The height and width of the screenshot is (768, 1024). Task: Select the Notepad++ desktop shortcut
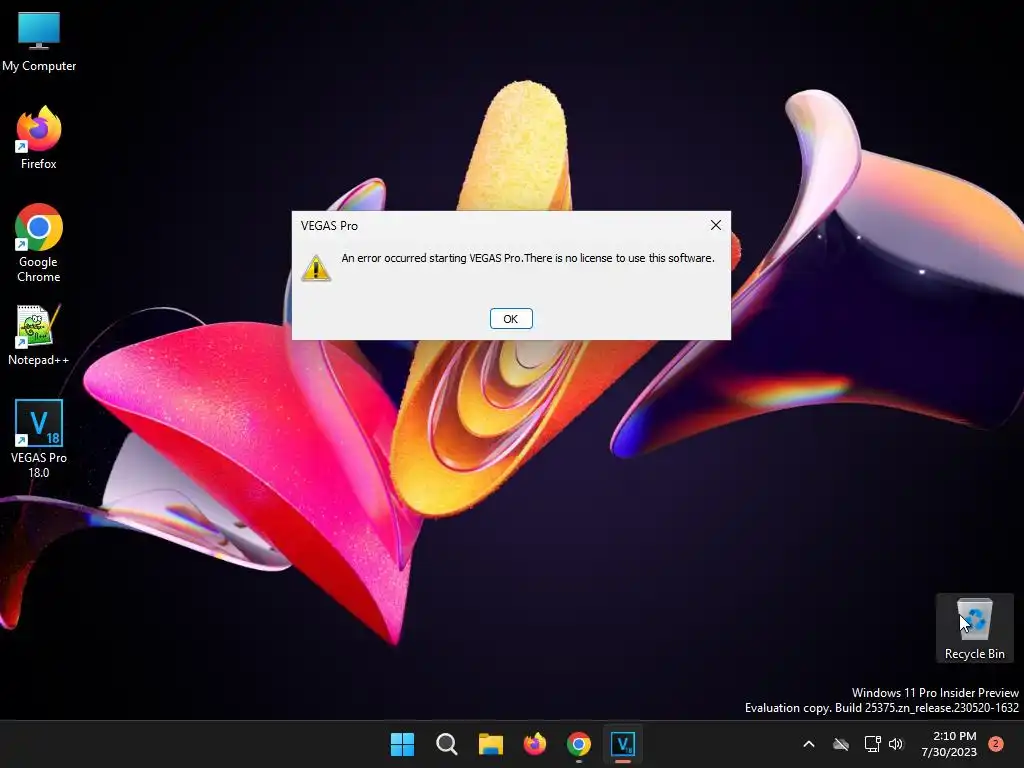[x=39, y=335]
